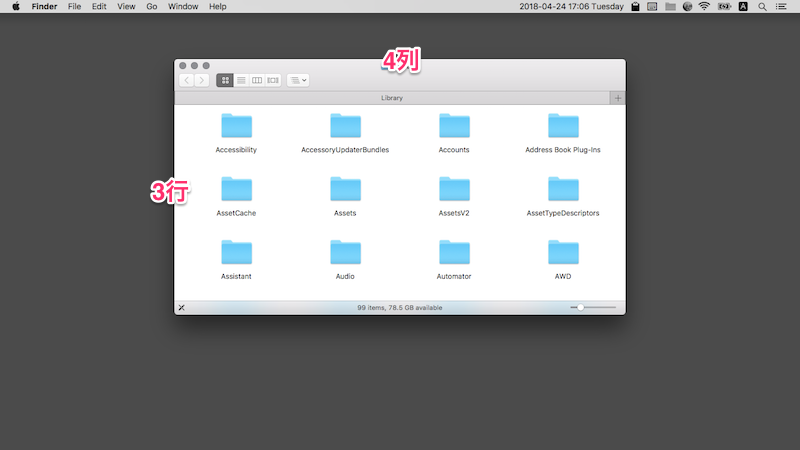
Task: Click the tools icon in status bar
Action: [181, 308]
